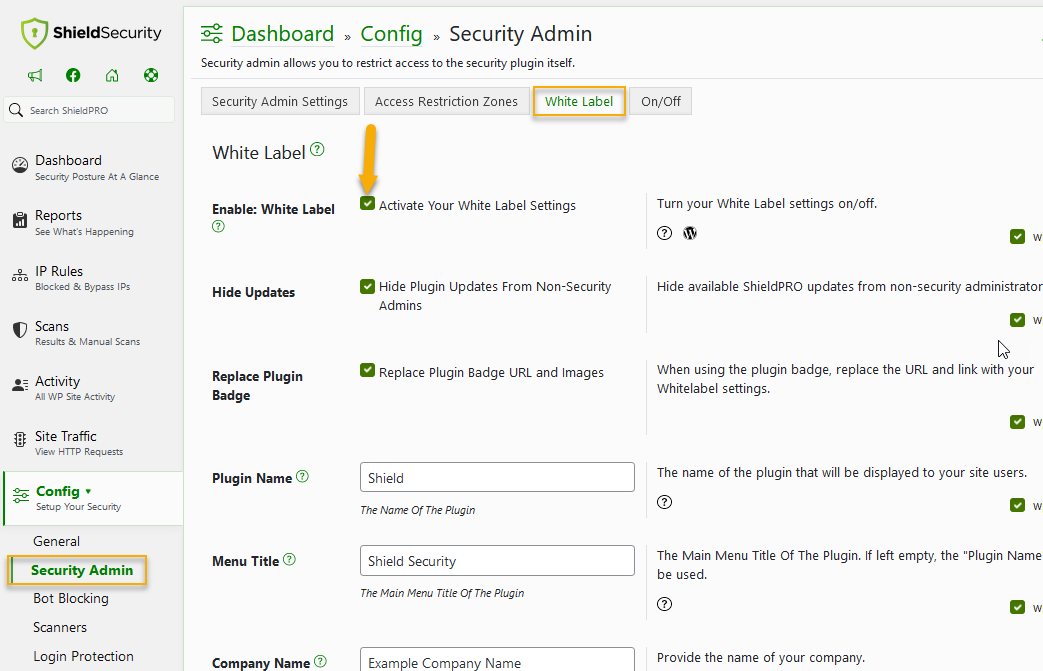Focus the Search ShieldPRO field
The height and width of the screenshot is (671, 1043).
[x=90, y=110]
